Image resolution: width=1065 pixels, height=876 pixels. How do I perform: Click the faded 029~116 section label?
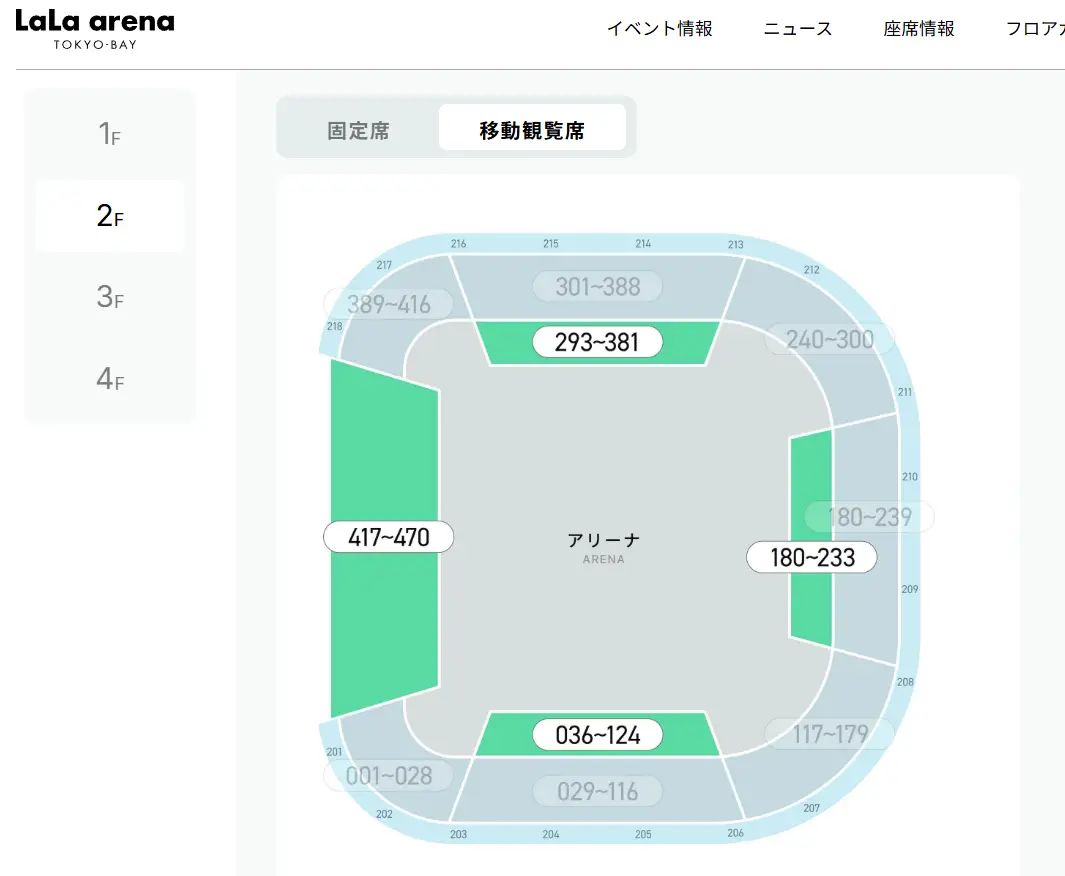597,791
